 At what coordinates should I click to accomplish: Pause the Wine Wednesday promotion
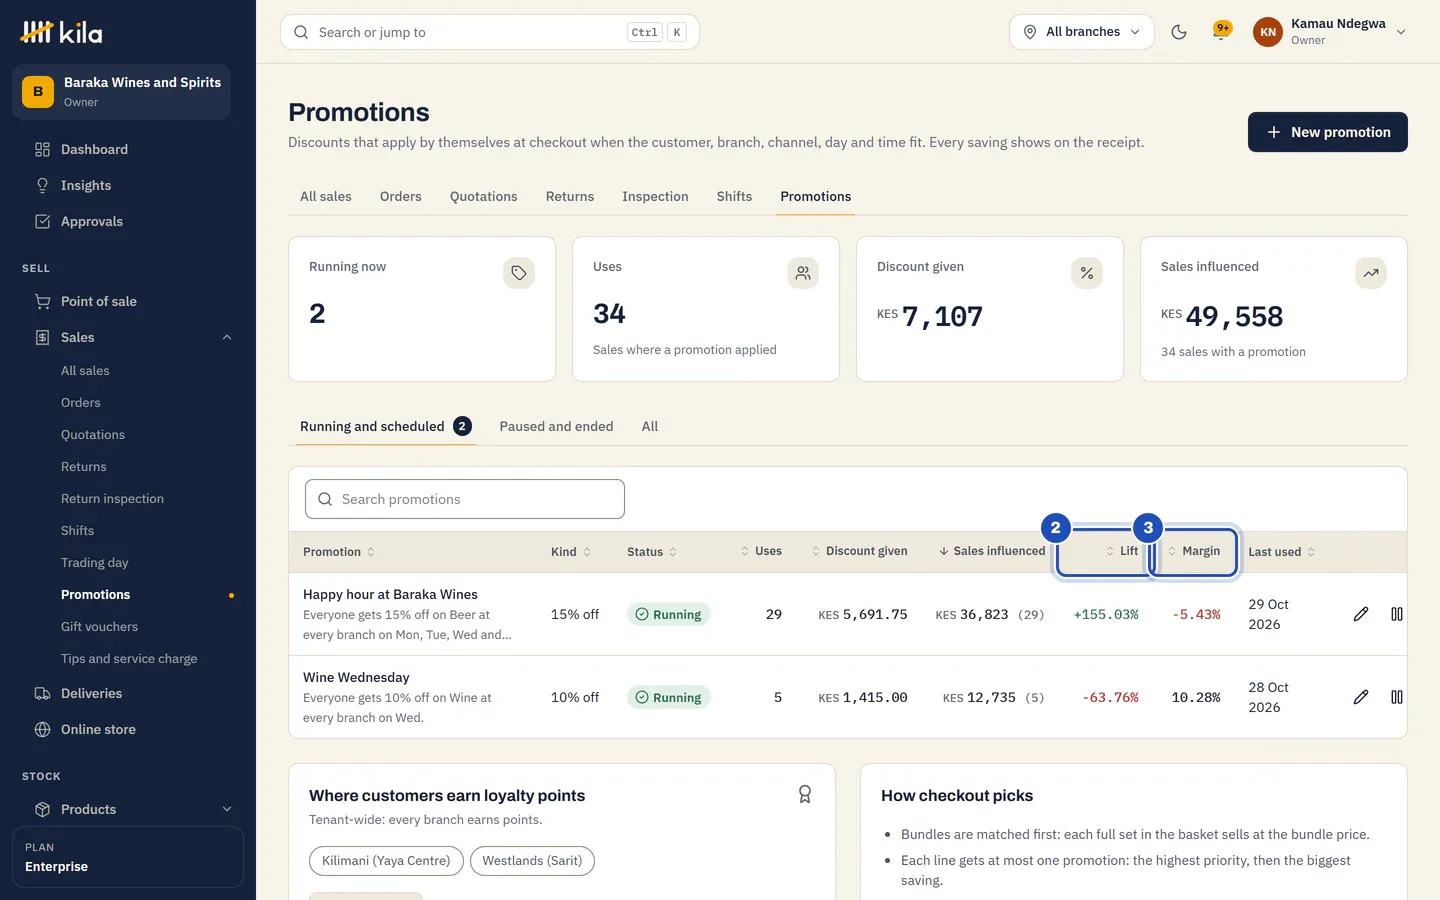click(x=1397, y=697)
